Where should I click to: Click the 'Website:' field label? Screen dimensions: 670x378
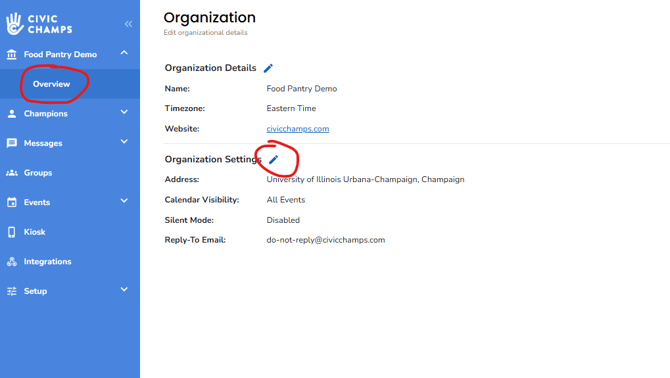point(182,129)
